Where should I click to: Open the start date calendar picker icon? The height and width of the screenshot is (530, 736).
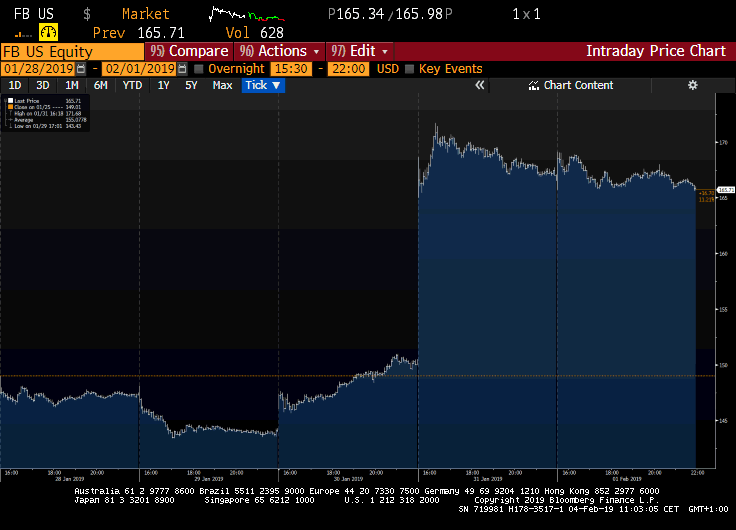click(81, 69)
